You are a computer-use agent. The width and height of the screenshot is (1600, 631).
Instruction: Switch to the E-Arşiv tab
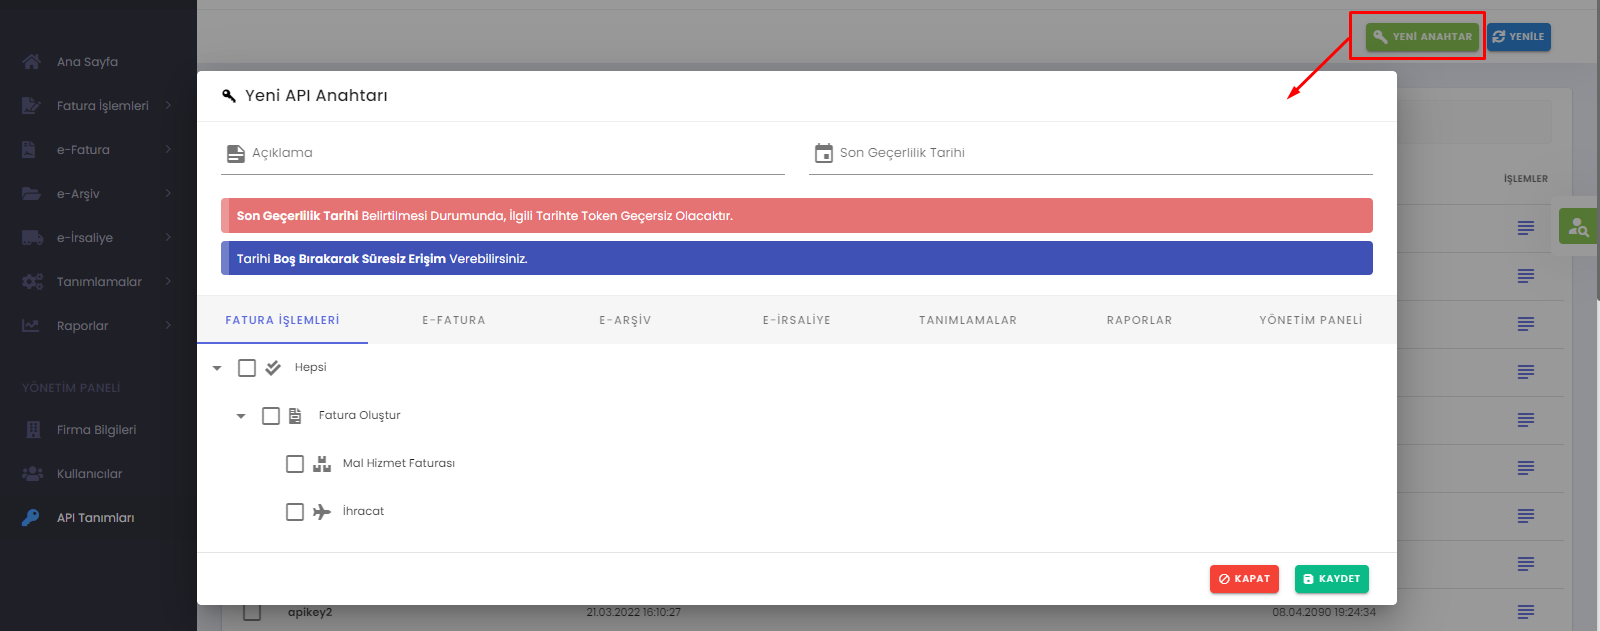click(625, 320)
